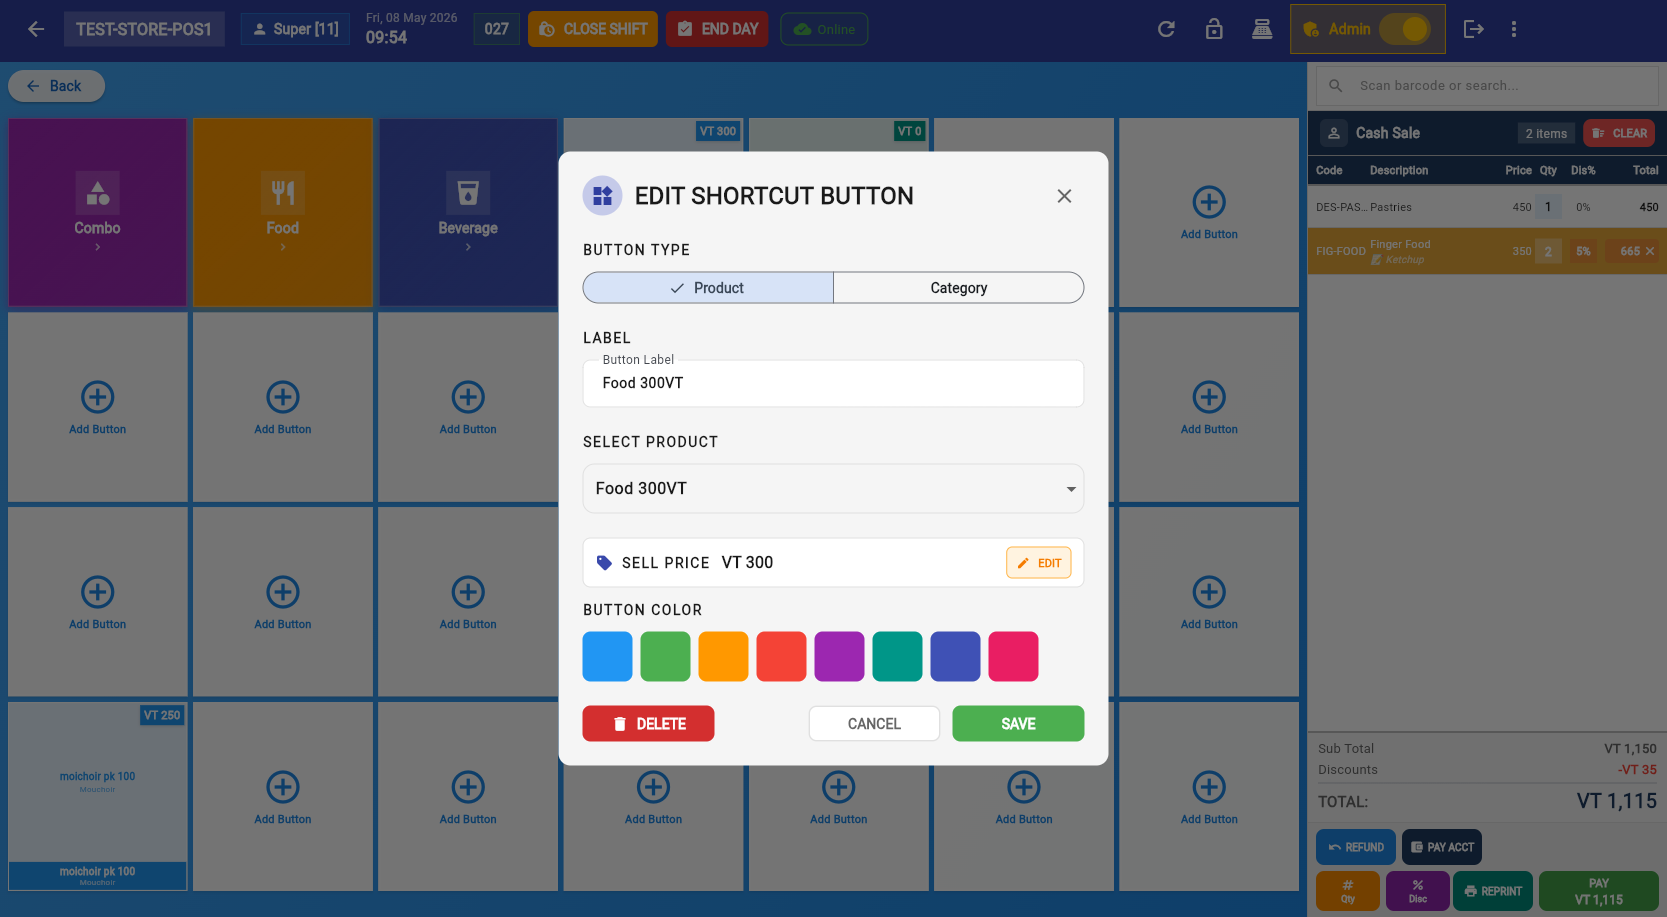Choose the blue button color swatch

point(608,656)
